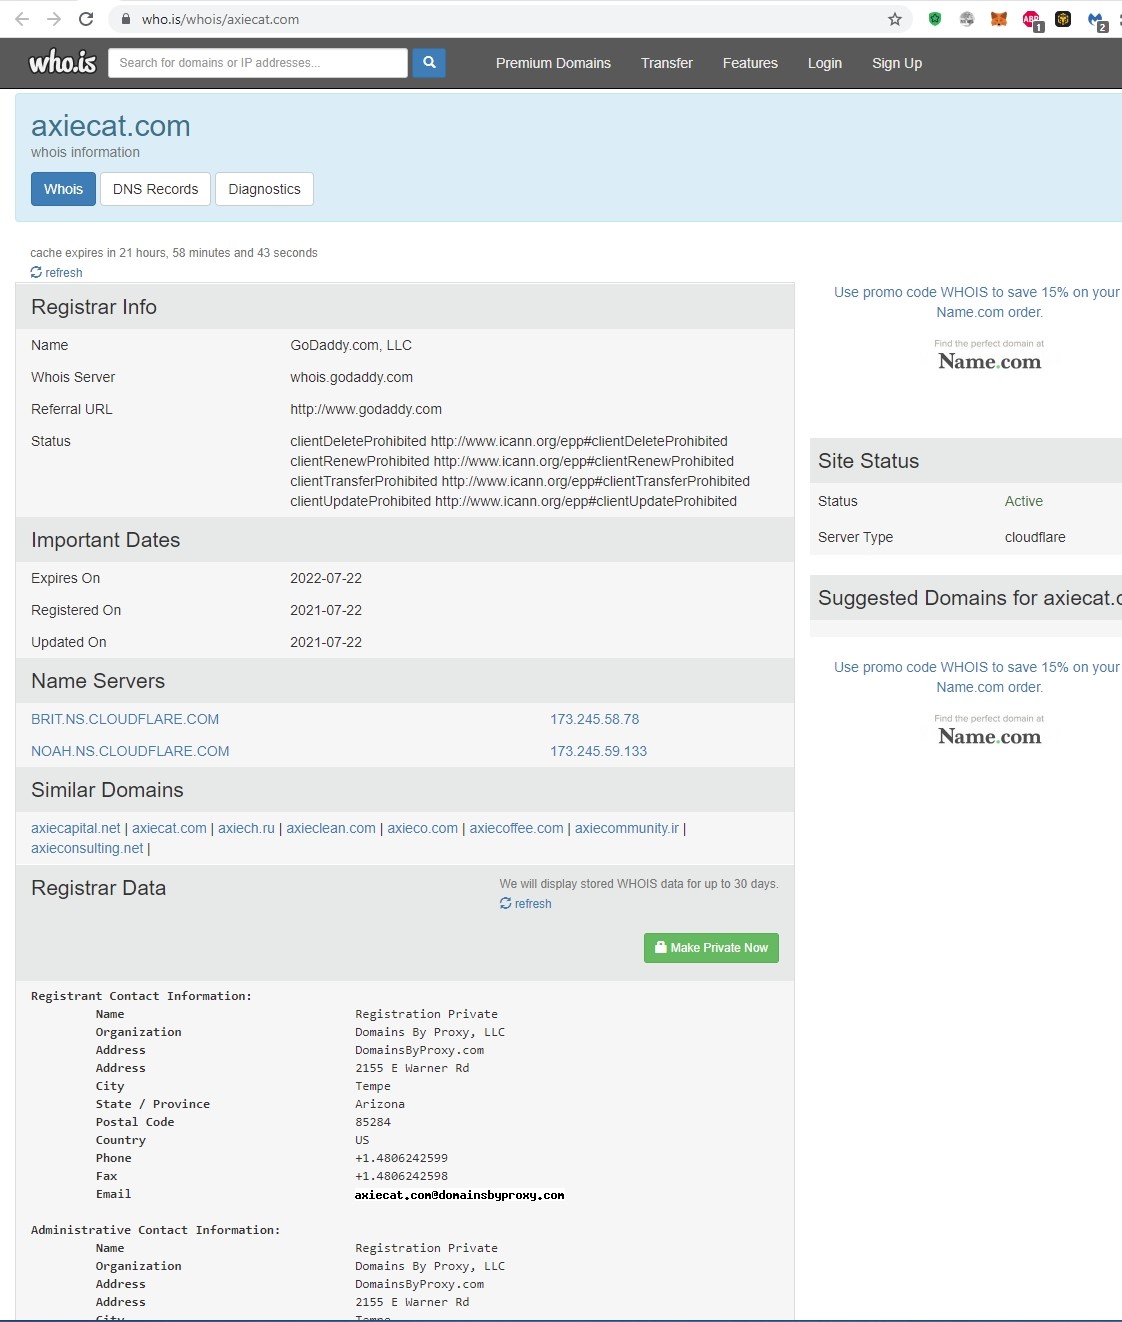Open the gray round extension icon
Viewport: 1122px width, 1322px height.
[967, 19]
